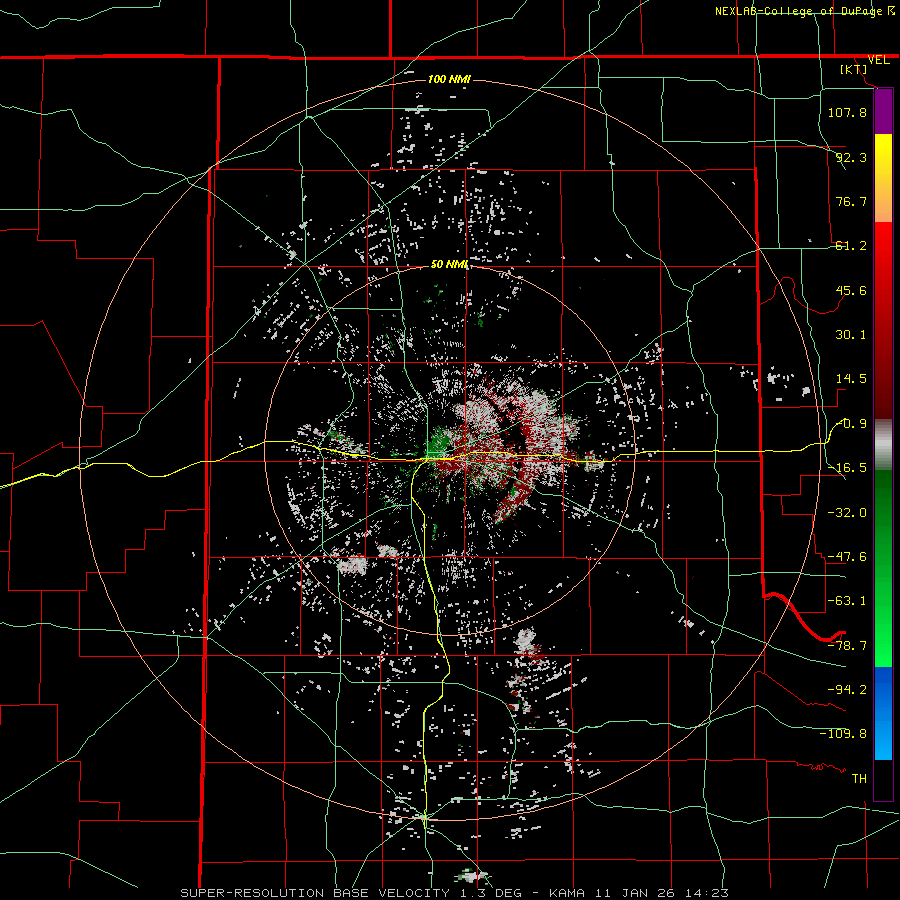Click the TH label under the scale

click(859, 779)
